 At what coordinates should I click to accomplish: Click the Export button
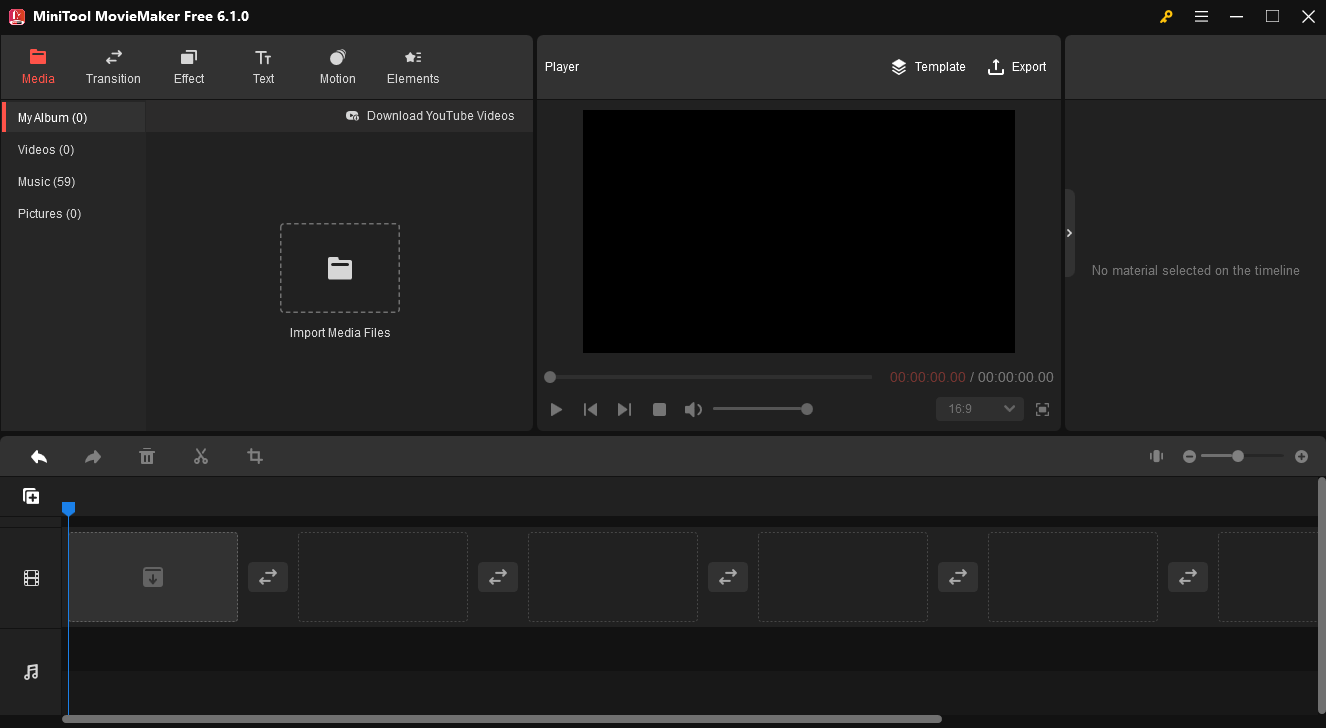(1017, 66)
